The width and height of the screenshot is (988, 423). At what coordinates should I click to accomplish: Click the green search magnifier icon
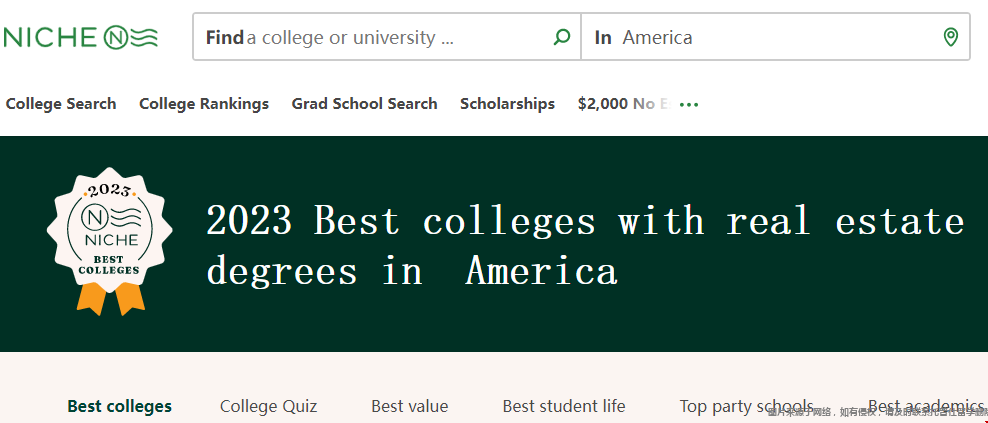[561, 37]
